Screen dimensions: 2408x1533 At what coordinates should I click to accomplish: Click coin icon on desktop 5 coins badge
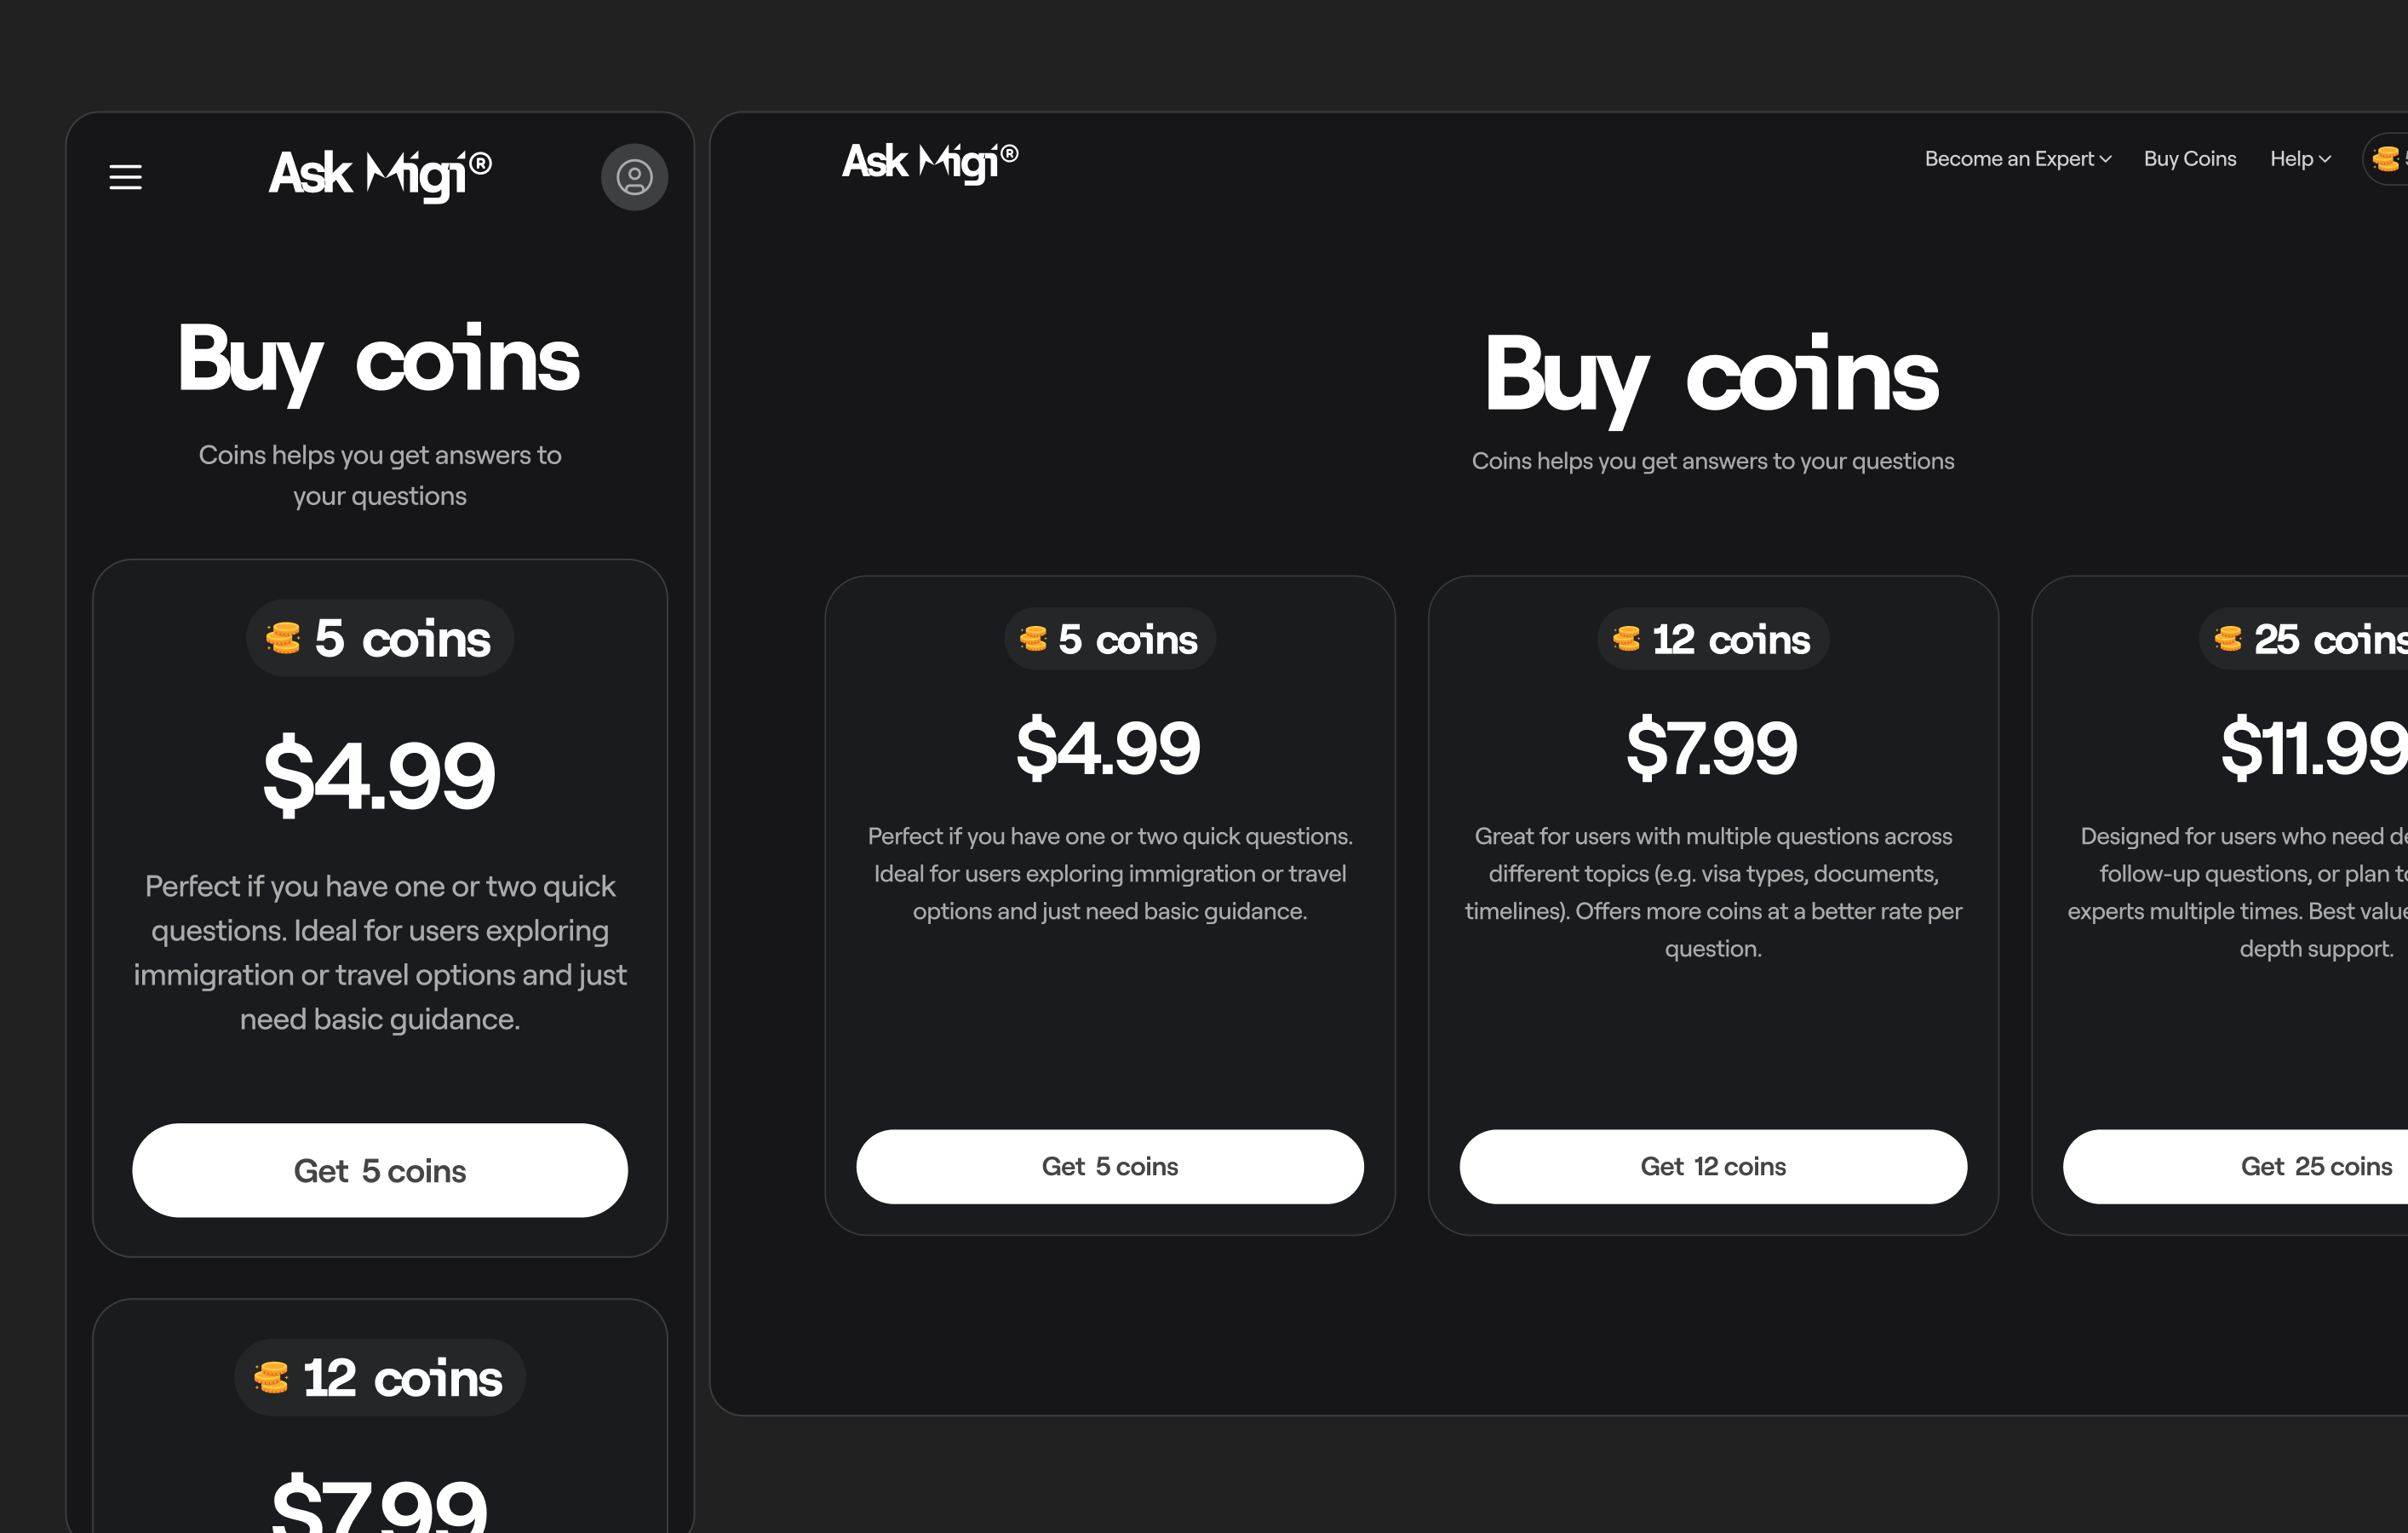point(1033,639)
